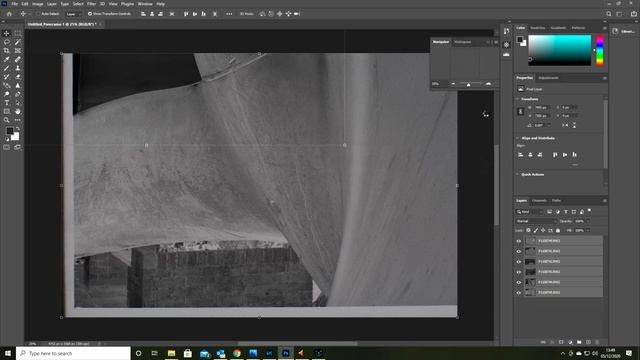Collapse the Transform section
This screenshot has width=640, height=360.
point(518,99)
